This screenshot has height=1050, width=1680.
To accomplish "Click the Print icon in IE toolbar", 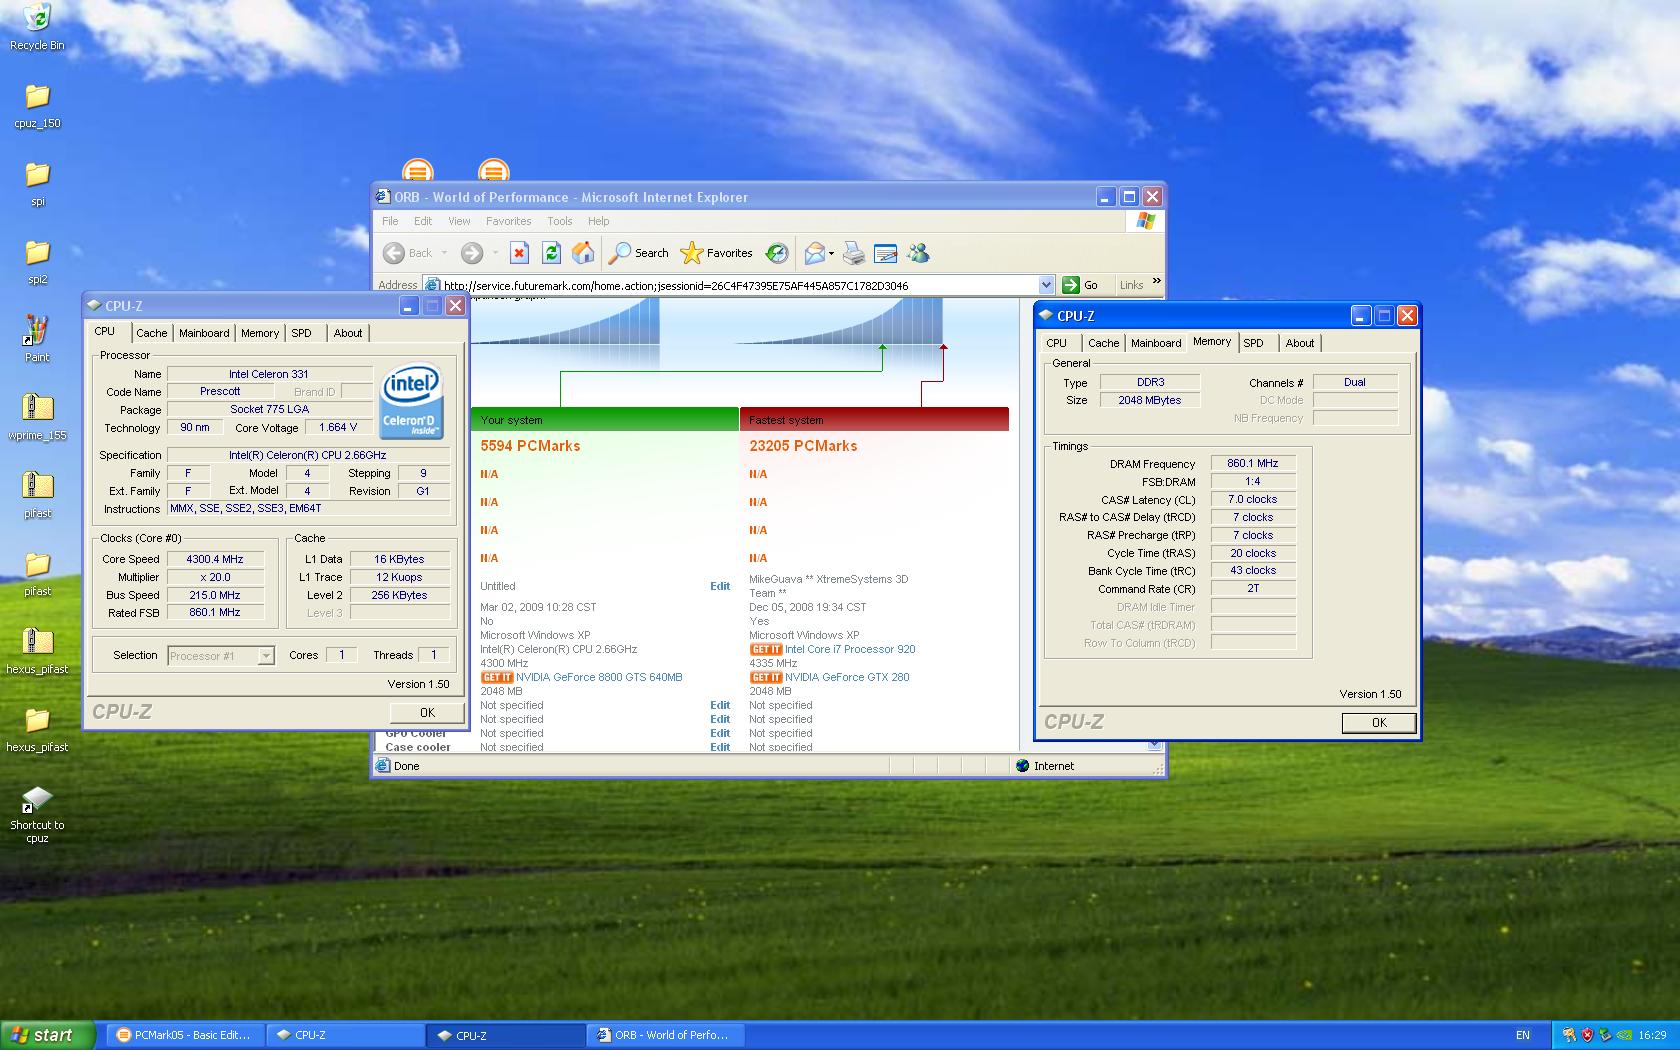I will click(x=853, y=253).
